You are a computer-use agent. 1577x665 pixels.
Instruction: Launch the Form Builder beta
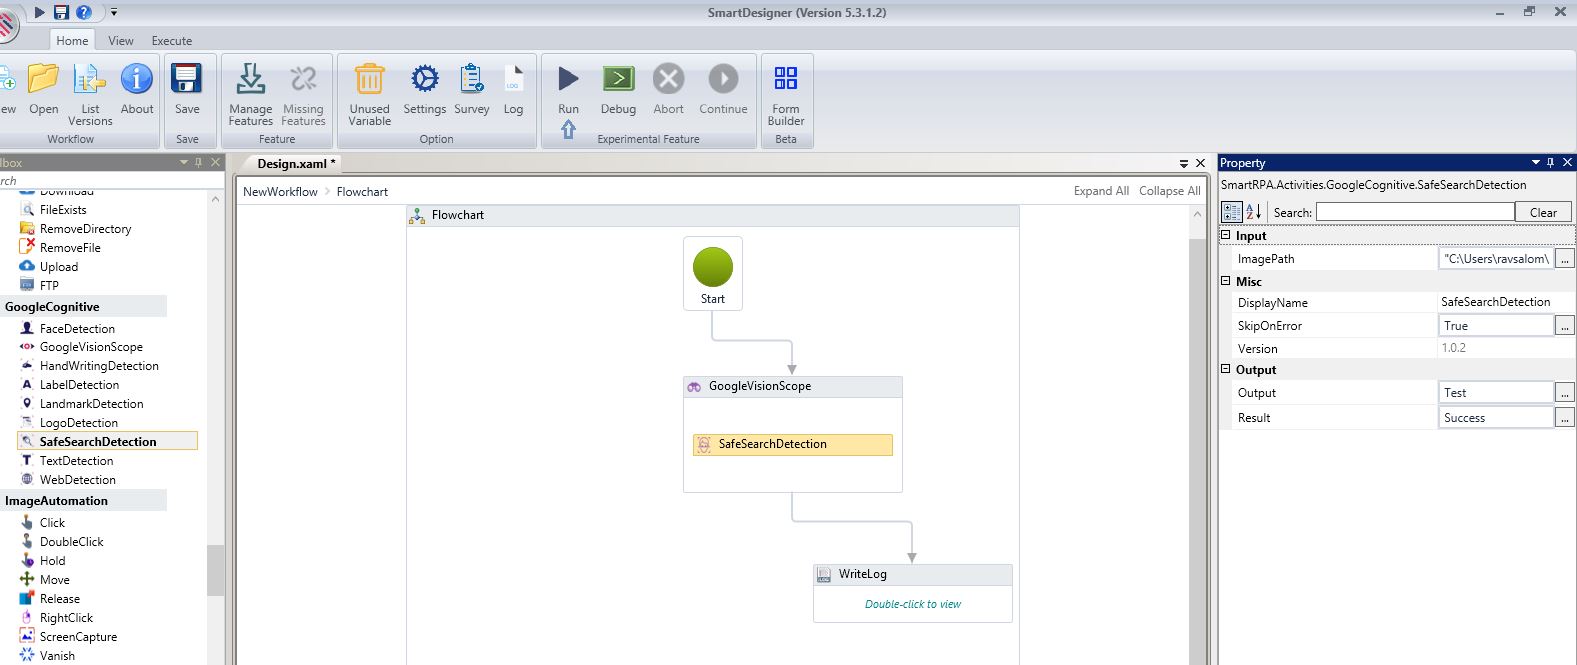(785, 80)
